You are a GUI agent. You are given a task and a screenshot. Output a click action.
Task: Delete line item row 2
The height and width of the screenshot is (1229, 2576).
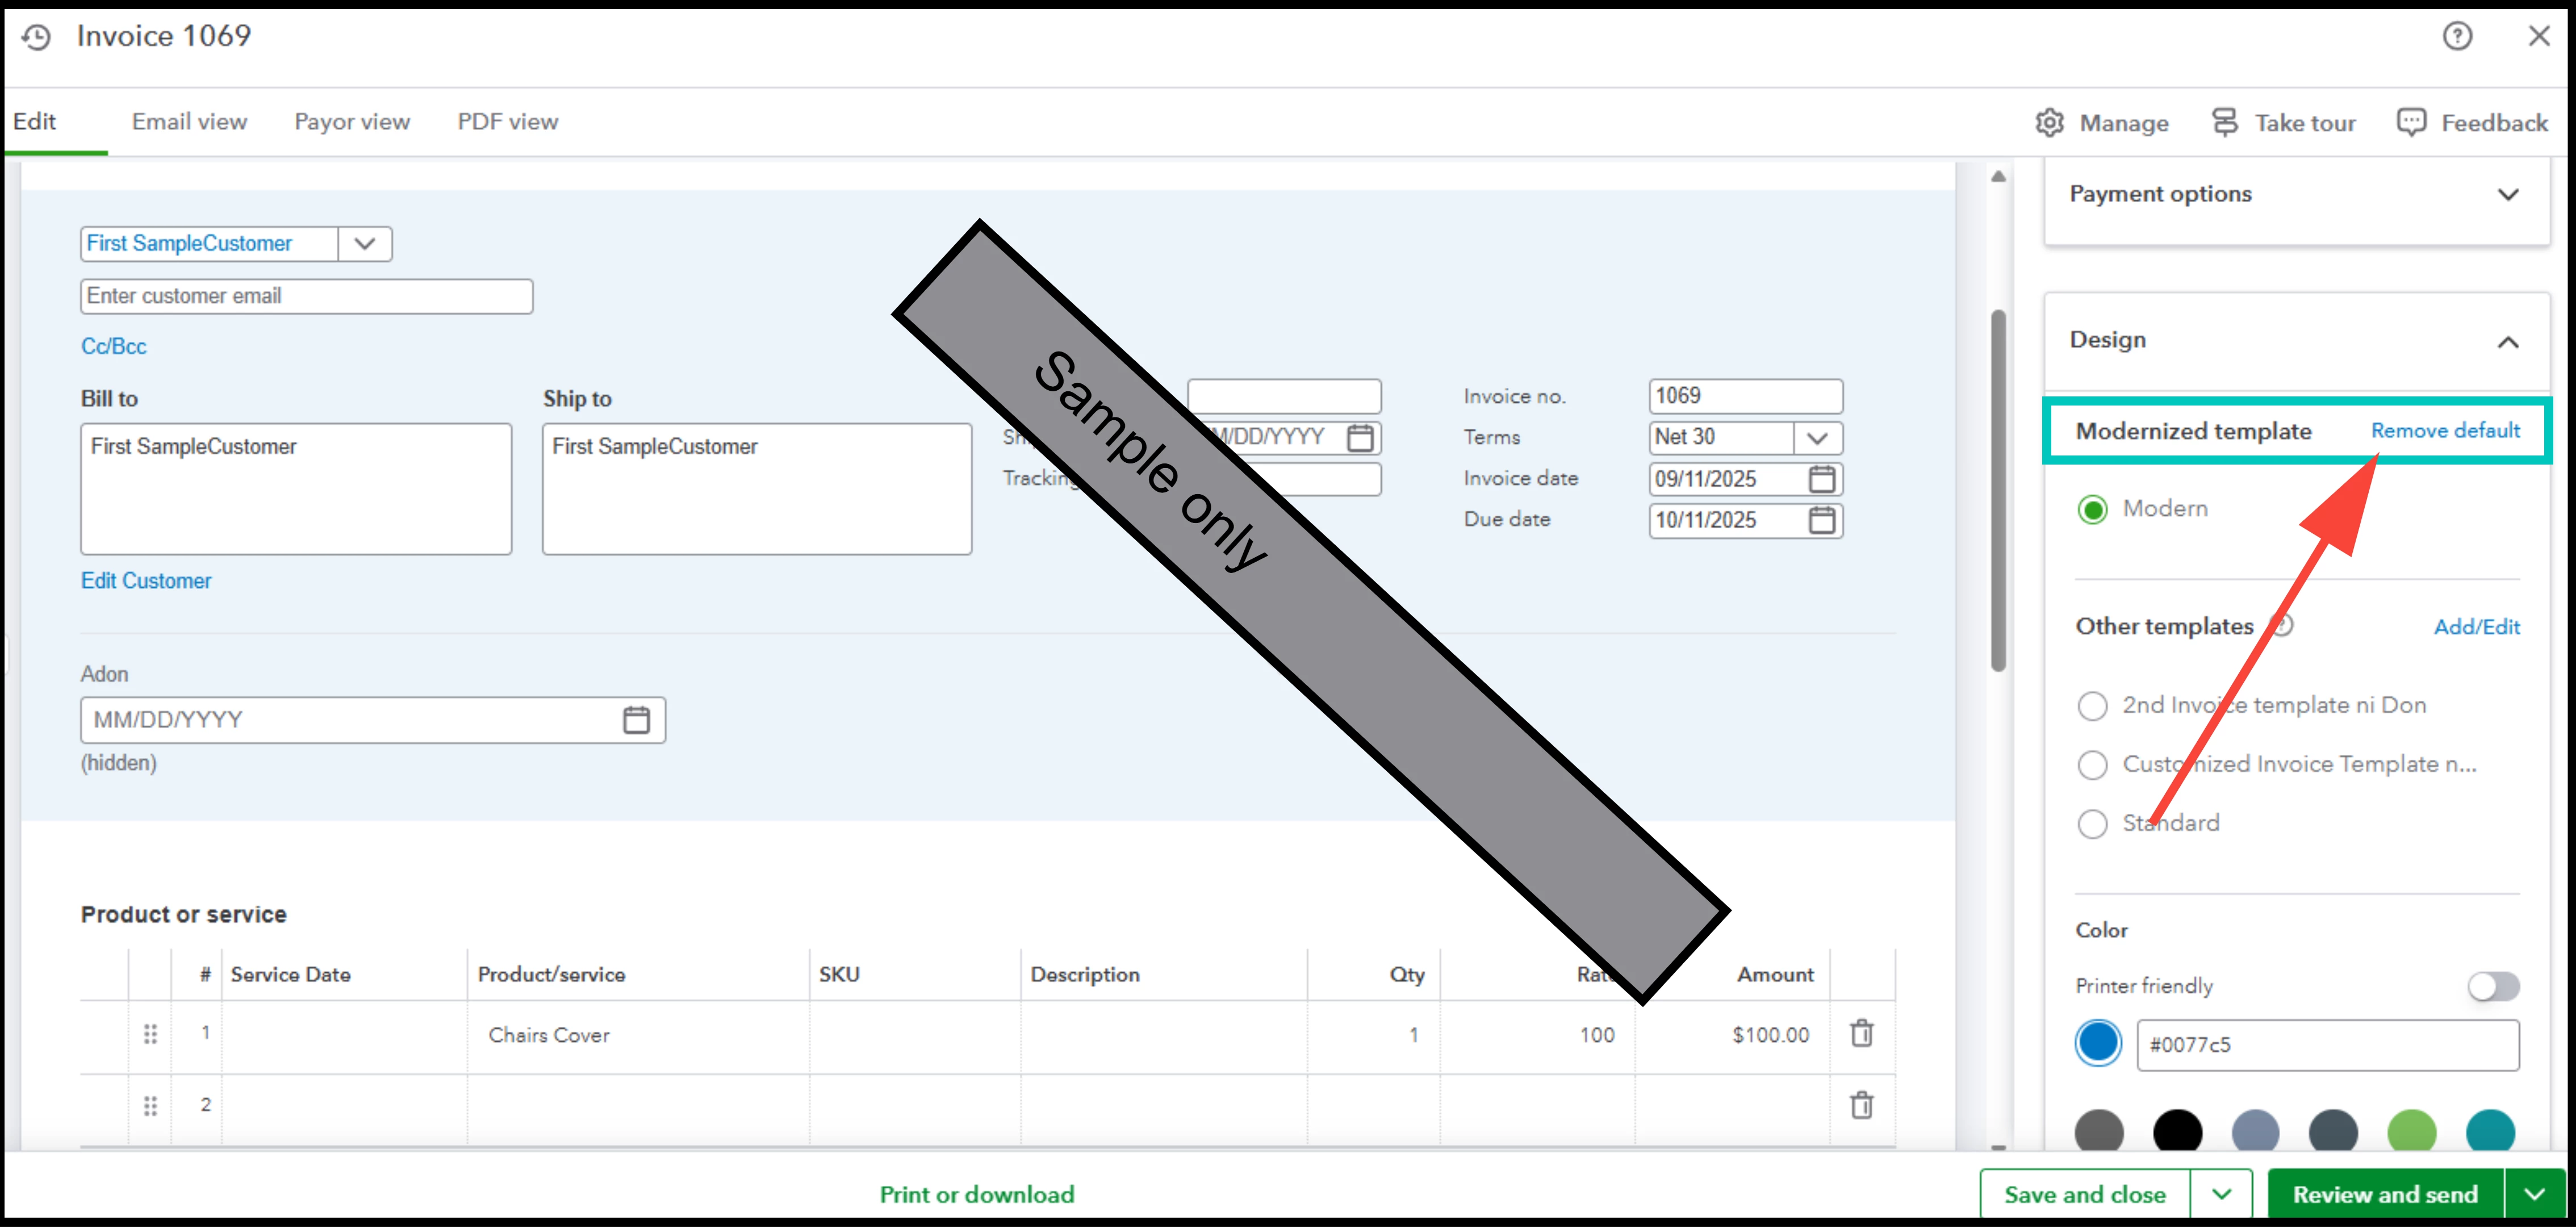click(1861, 1106)
